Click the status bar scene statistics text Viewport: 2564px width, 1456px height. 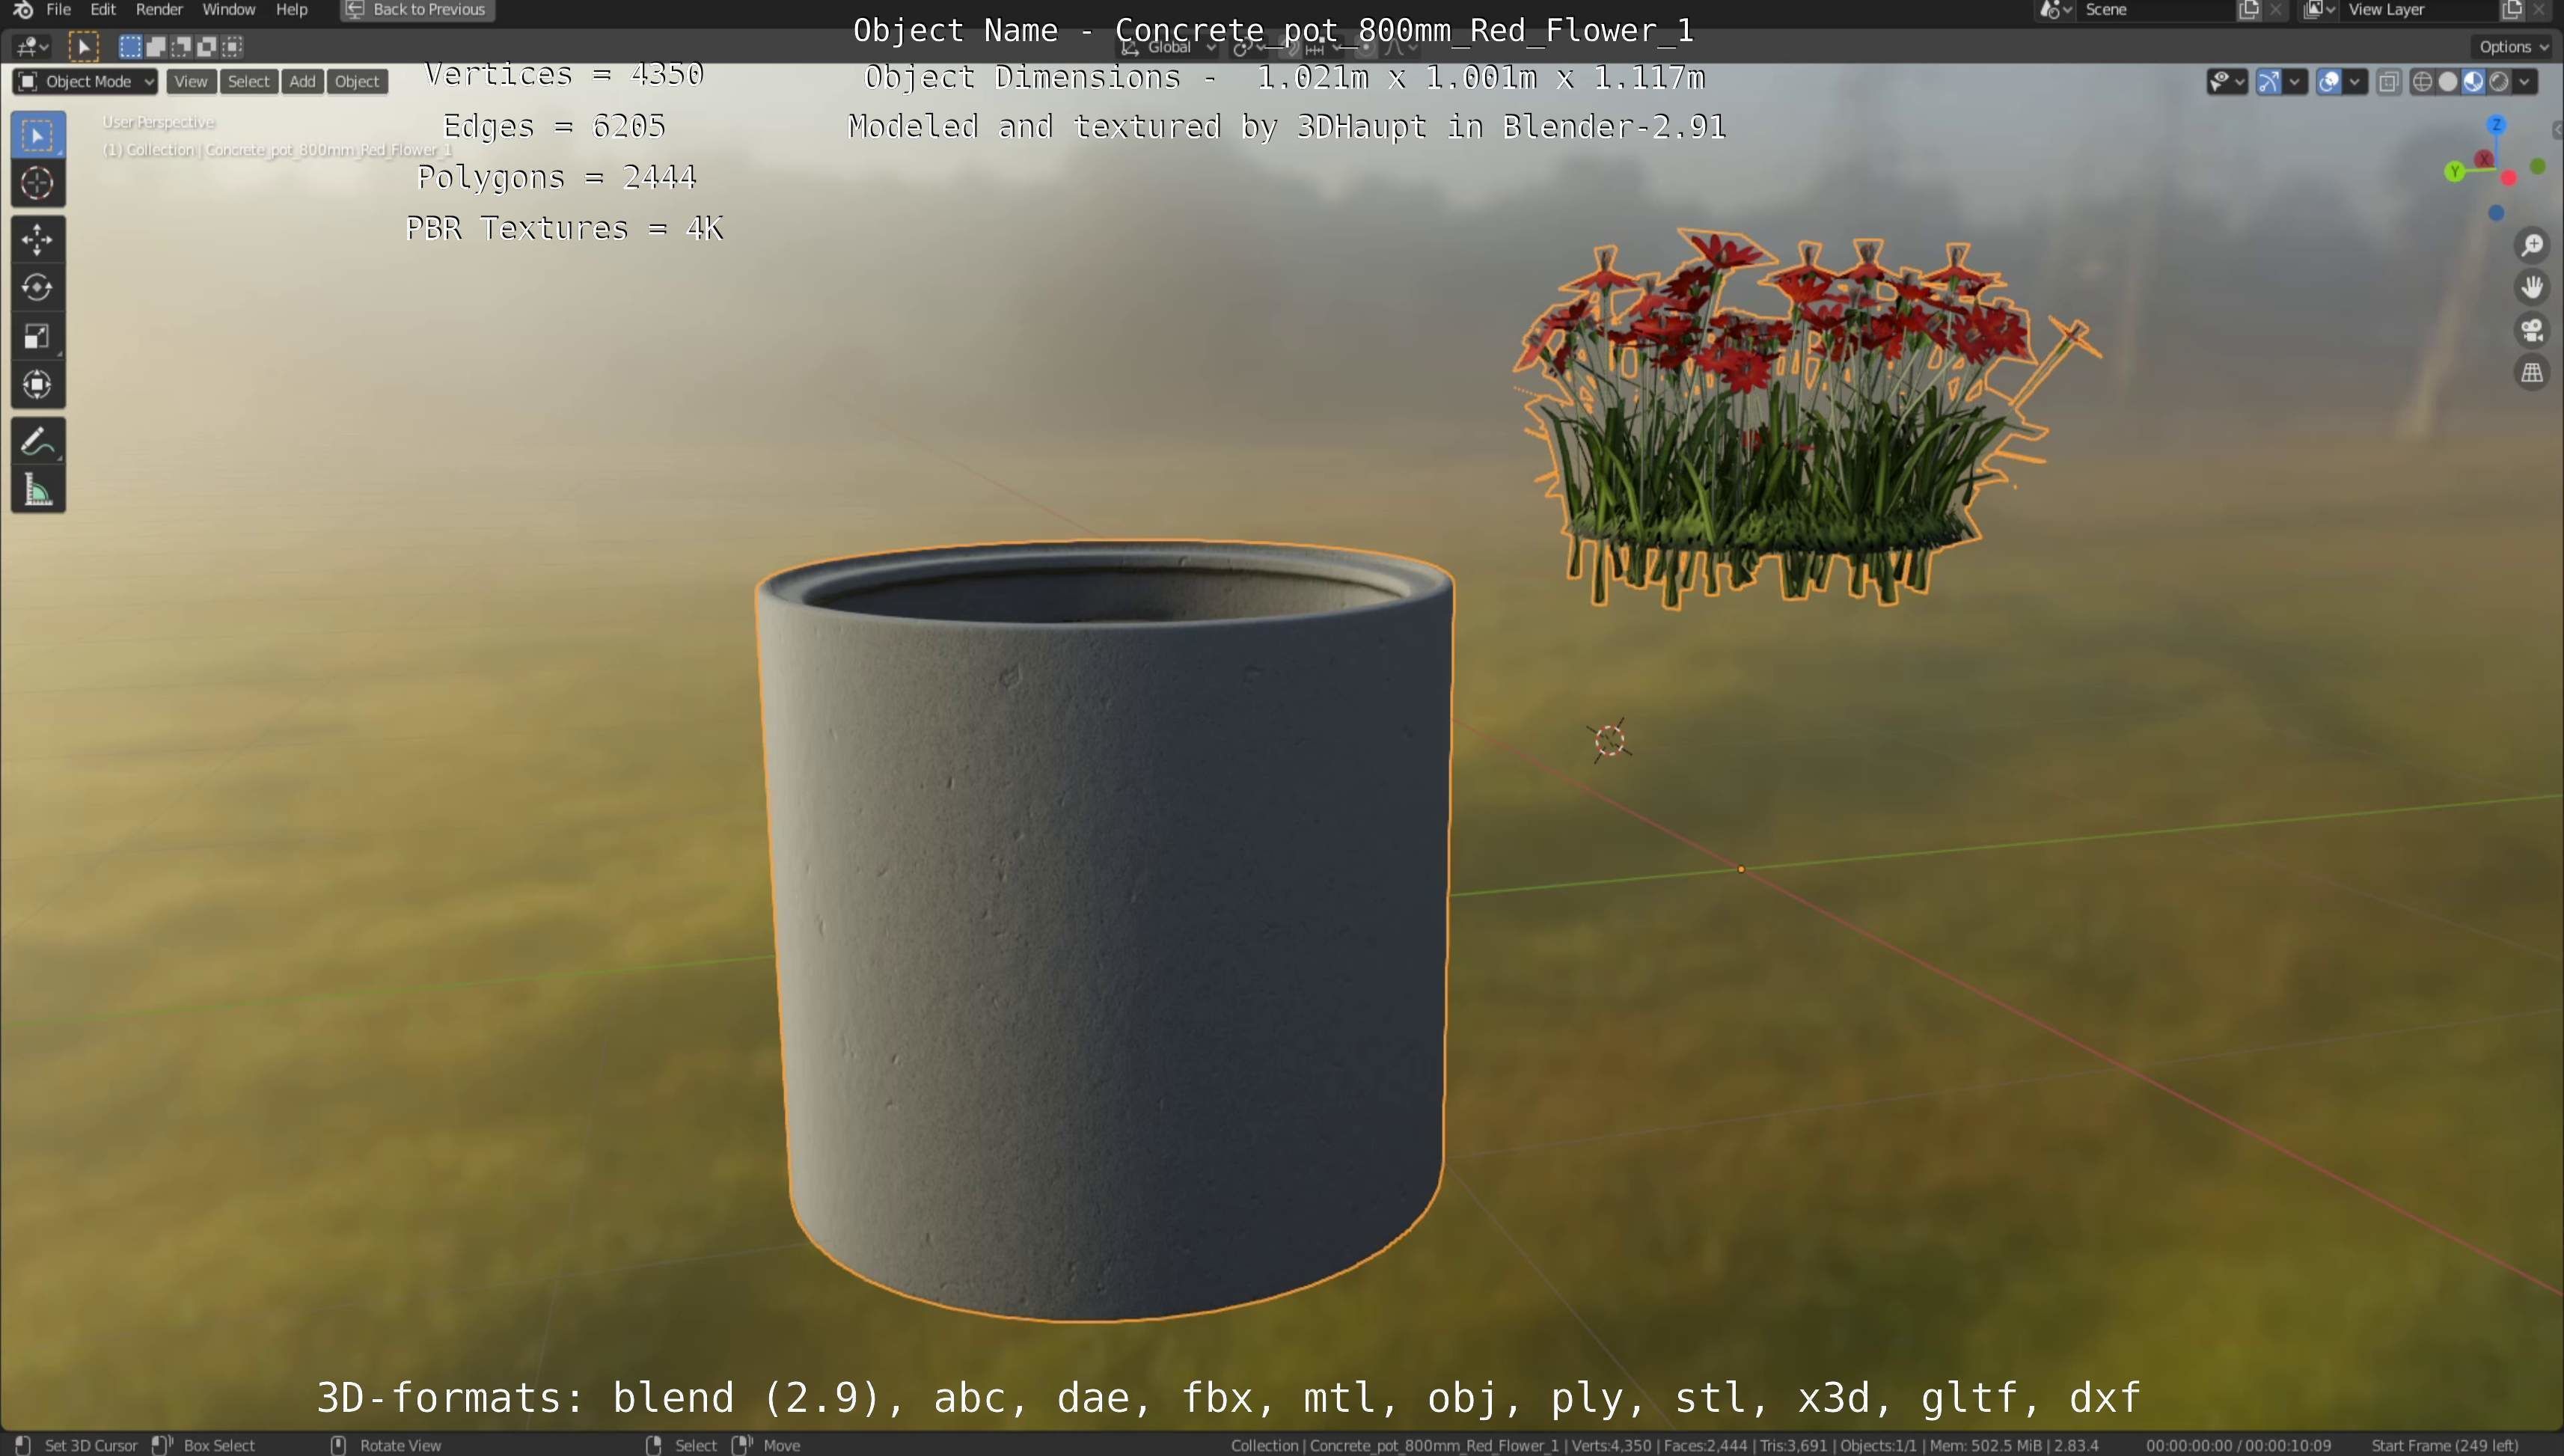[1664, 1445]
